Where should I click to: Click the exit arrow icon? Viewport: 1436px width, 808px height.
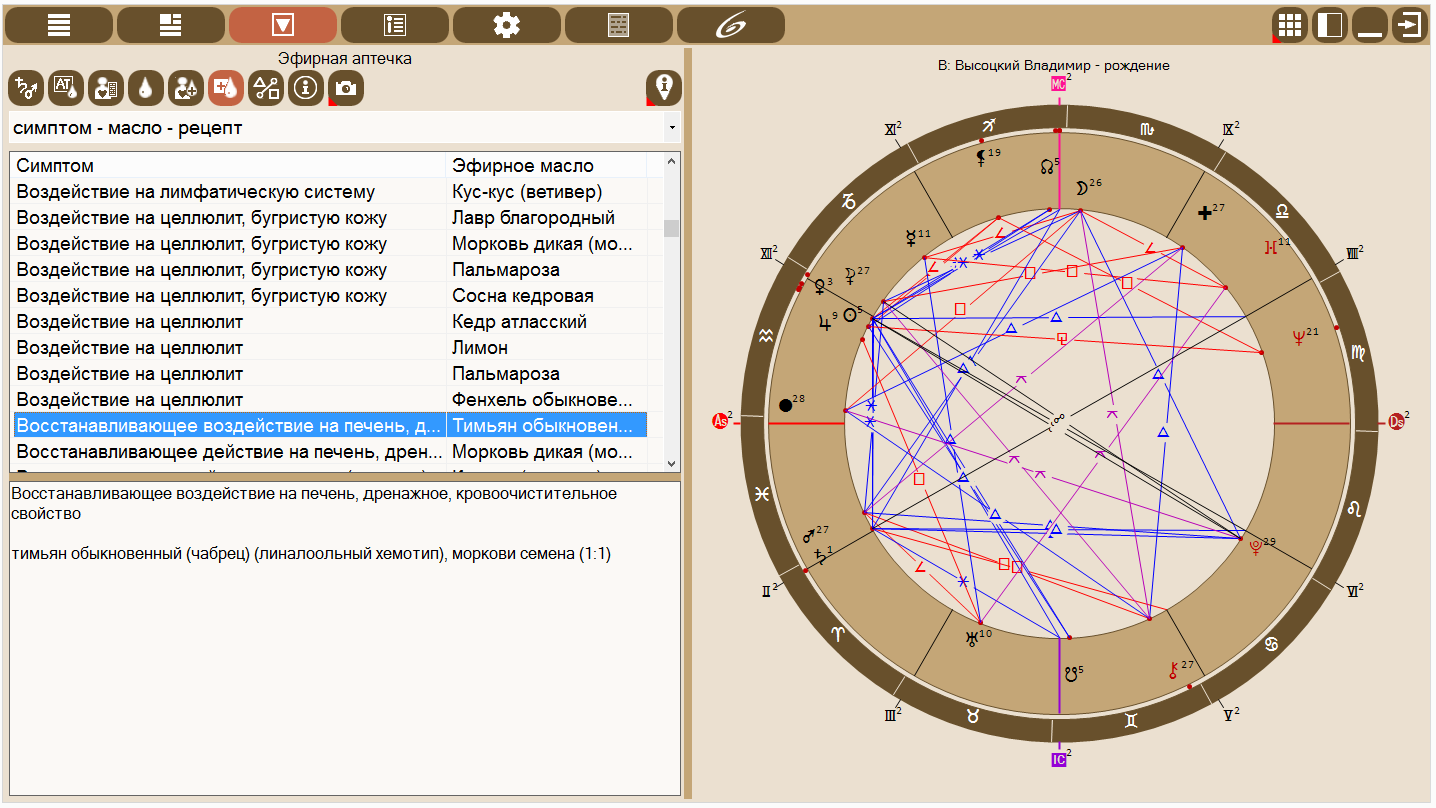pyautogui.click(x=1410, y=25)
